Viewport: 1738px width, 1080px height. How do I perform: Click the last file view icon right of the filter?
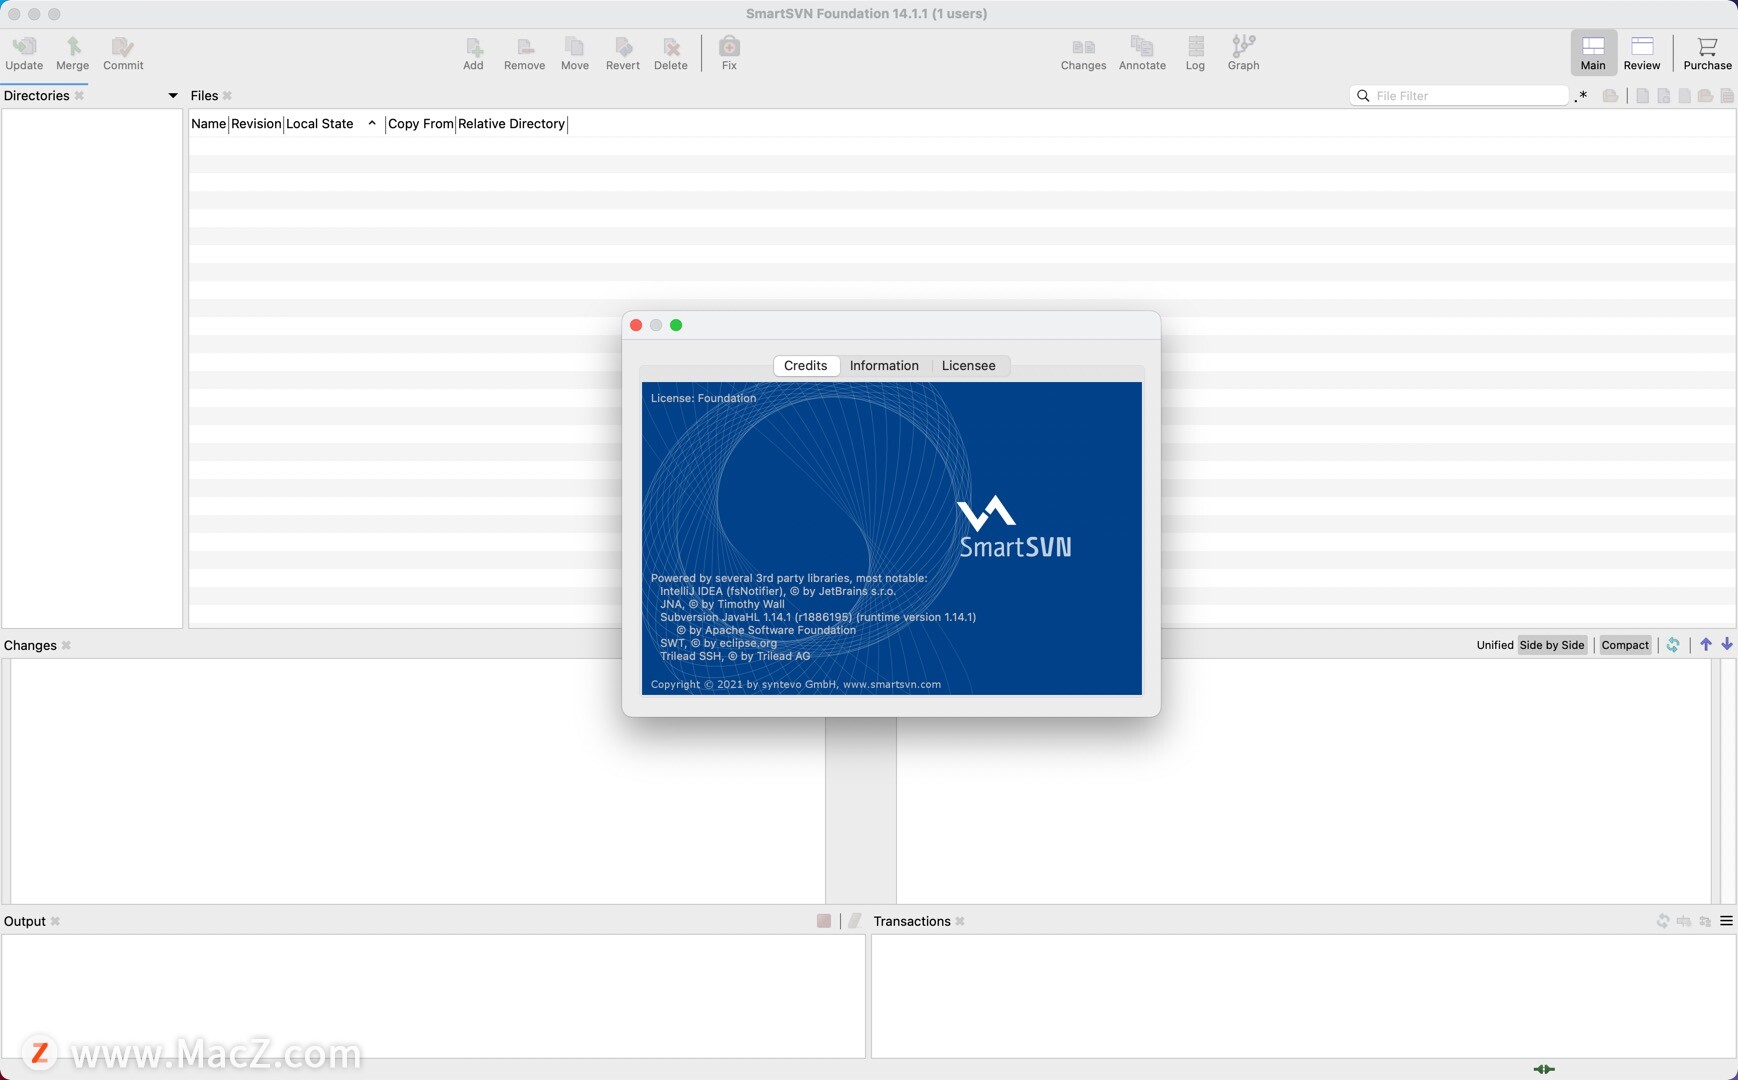click(x=1727, y=96)
